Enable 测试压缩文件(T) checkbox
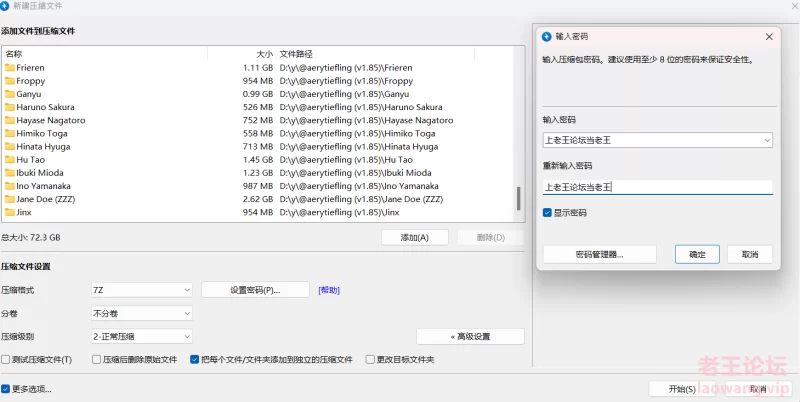The width and height of the screenshot is (800, 402). pyautogui.click(x=6, y=359)
